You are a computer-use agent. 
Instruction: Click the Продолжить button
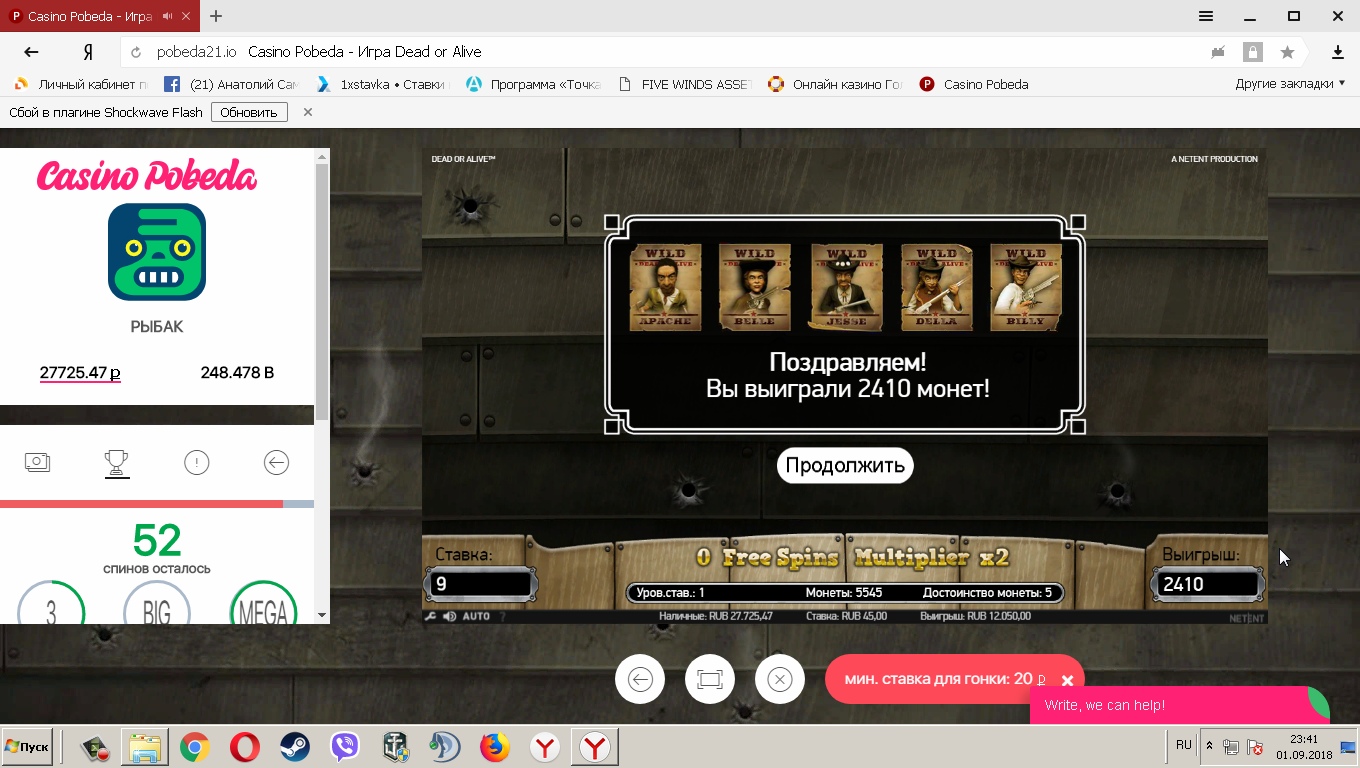coord(845,465)
